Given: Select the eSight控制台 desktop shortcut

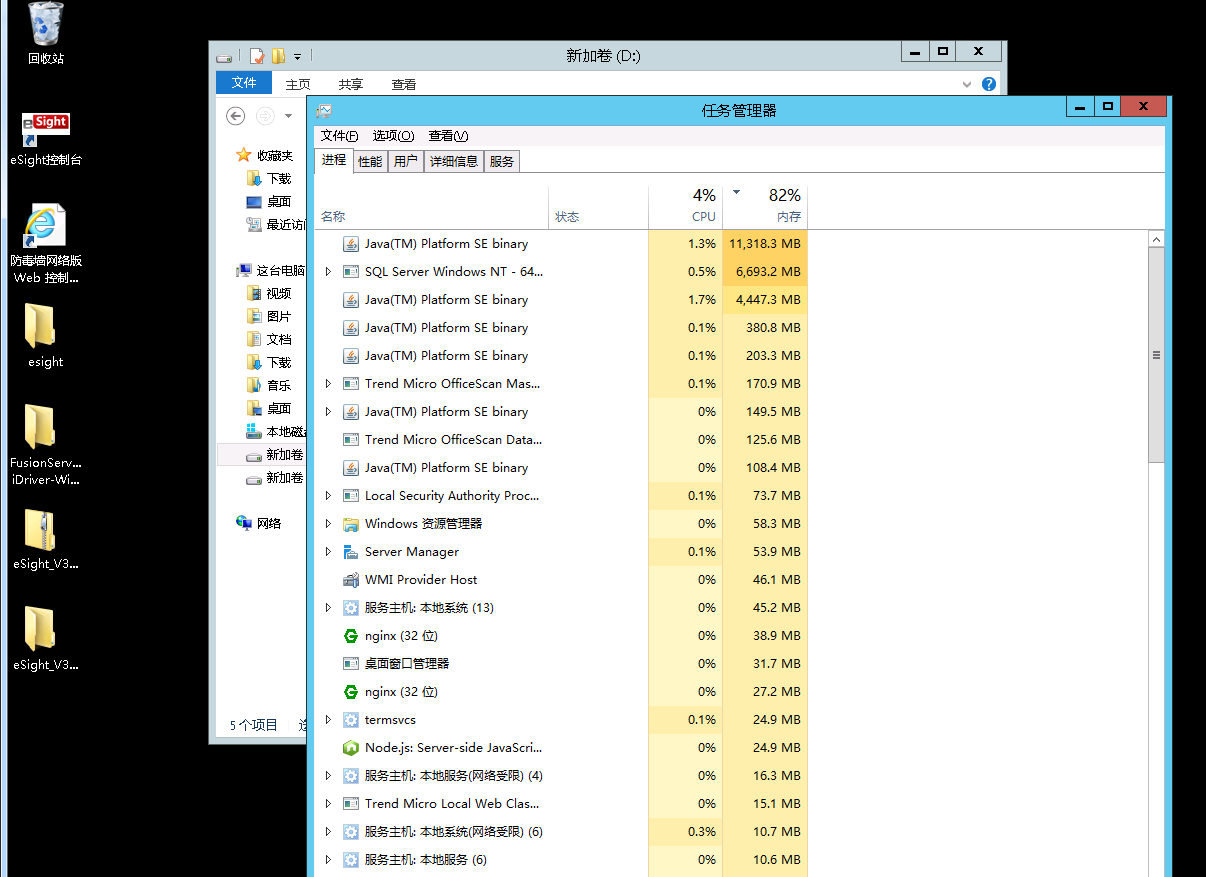Looking at the screenshot, I should [46, 139].
